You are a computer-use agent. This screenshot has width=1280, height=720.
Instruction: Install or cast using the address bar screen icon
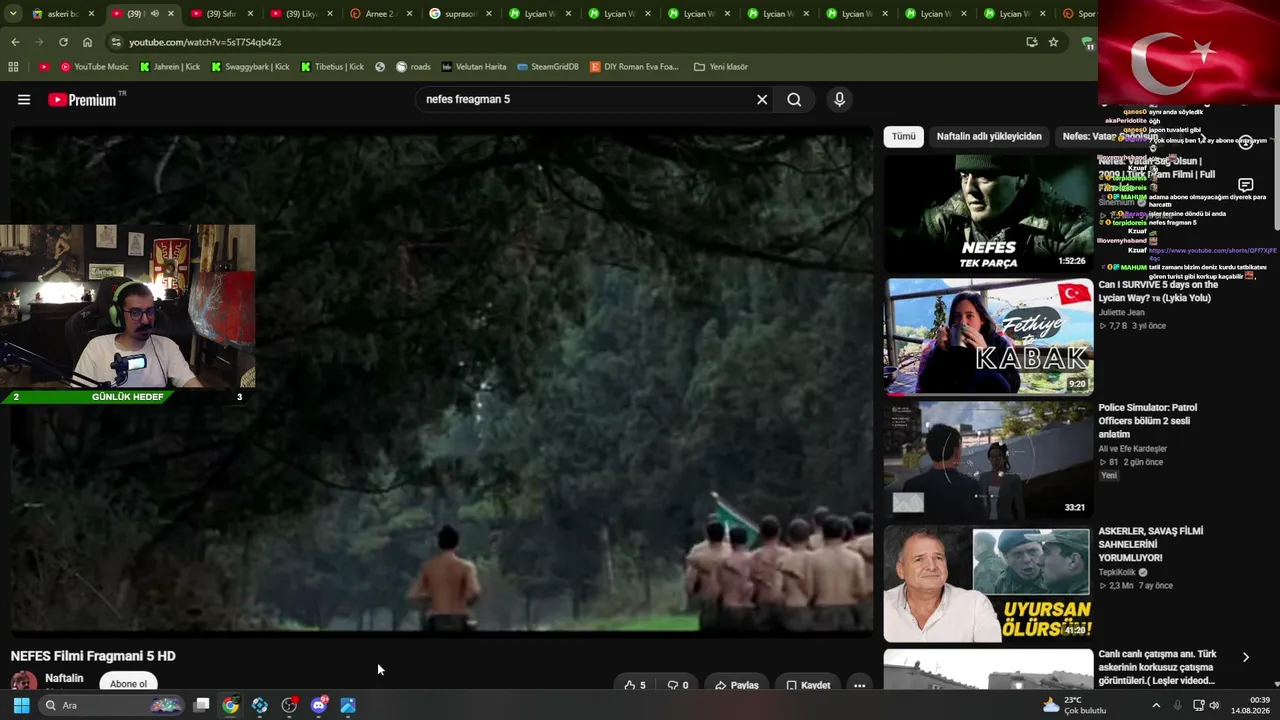[x=1031, y=42]
